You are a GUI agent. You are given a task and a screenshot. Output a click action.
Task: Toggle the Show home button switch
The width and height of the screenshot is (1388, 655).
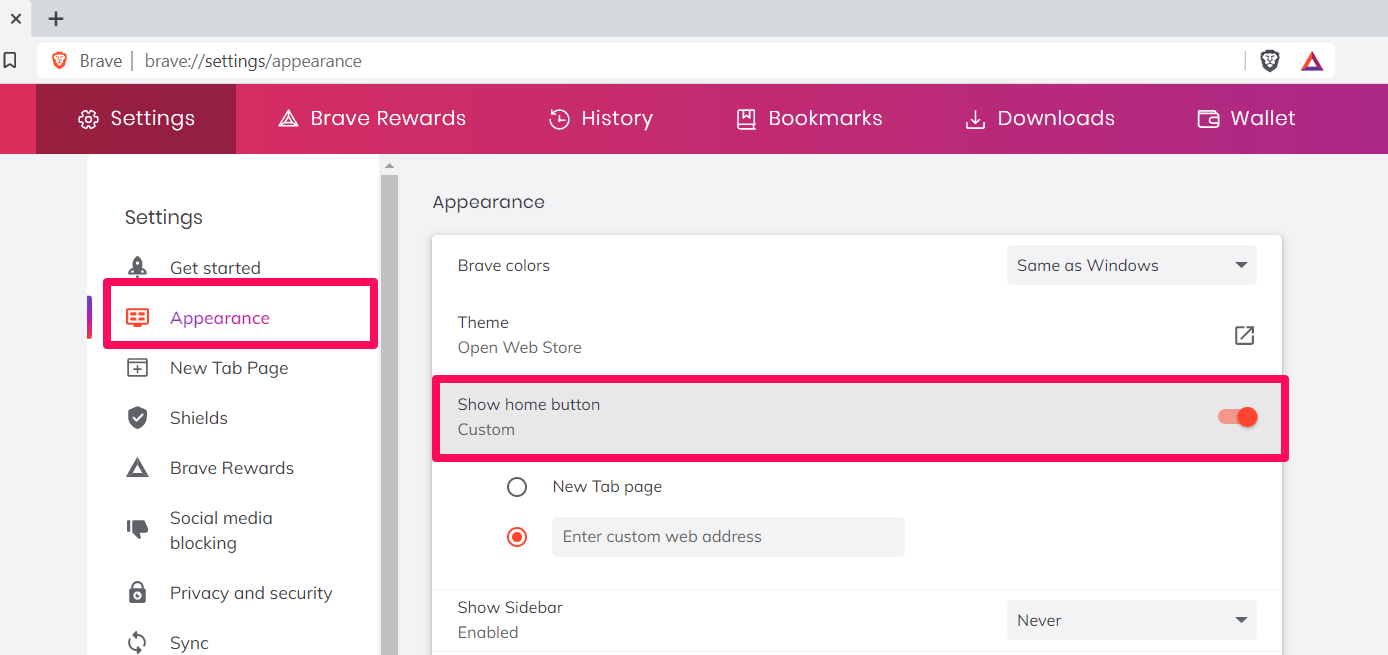(1237, 417)
